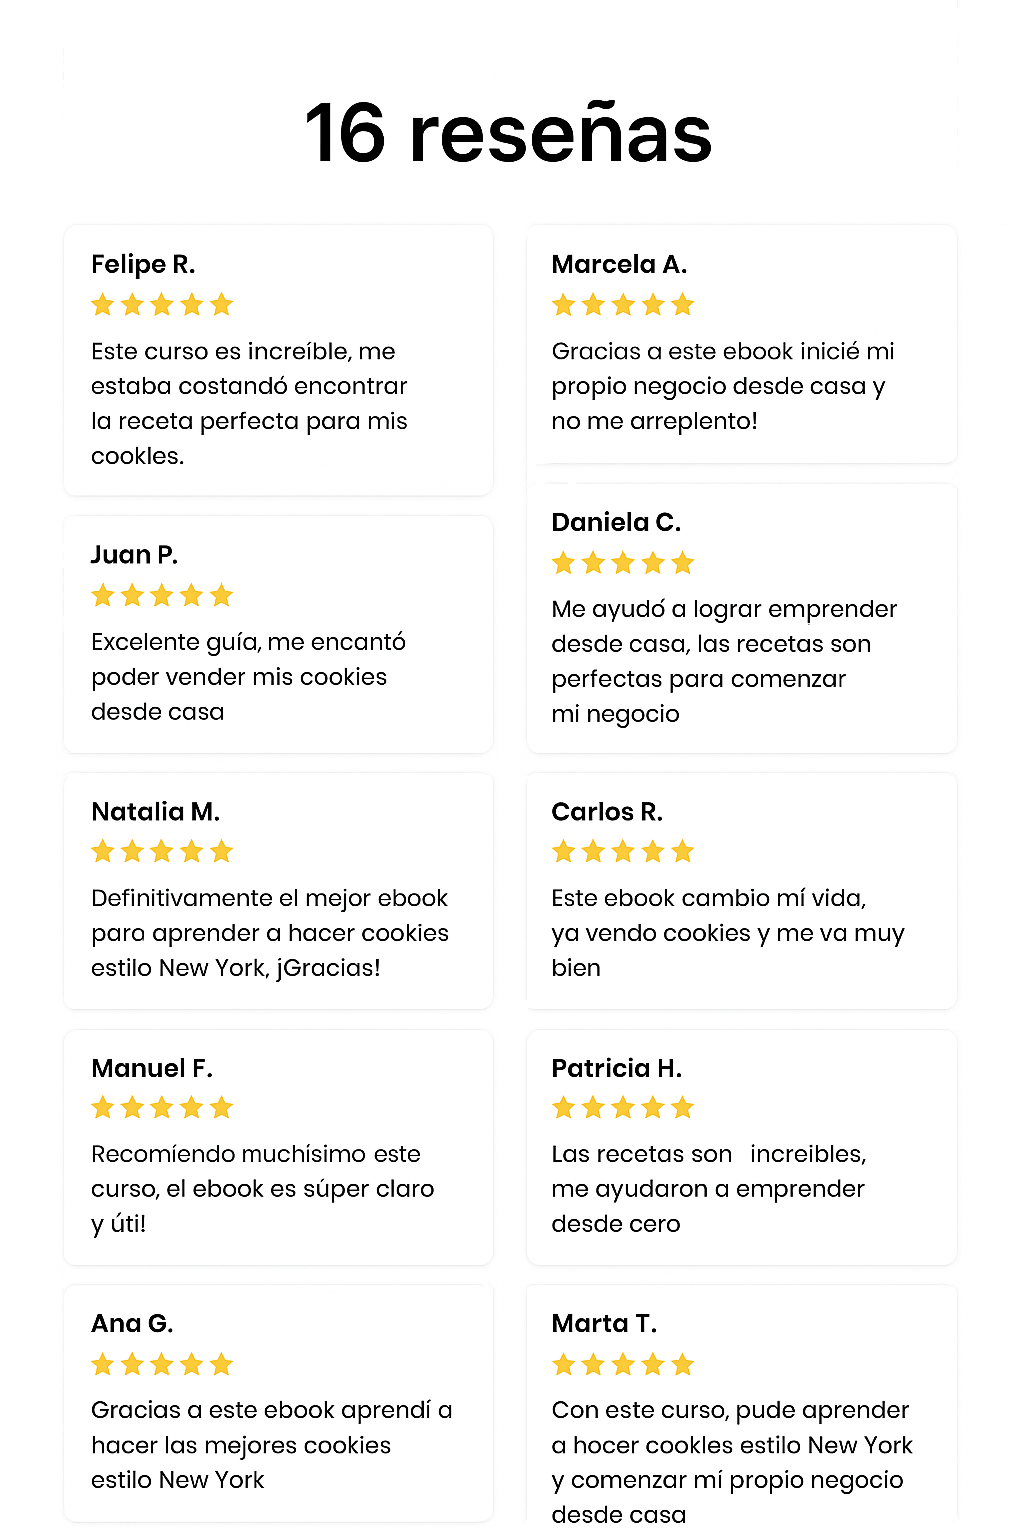Image resolution: width=1024 pixels, height=1536 pixels.
Task: Click Natalia M.'s review text about New York cookies
Action: click(270, 933)
